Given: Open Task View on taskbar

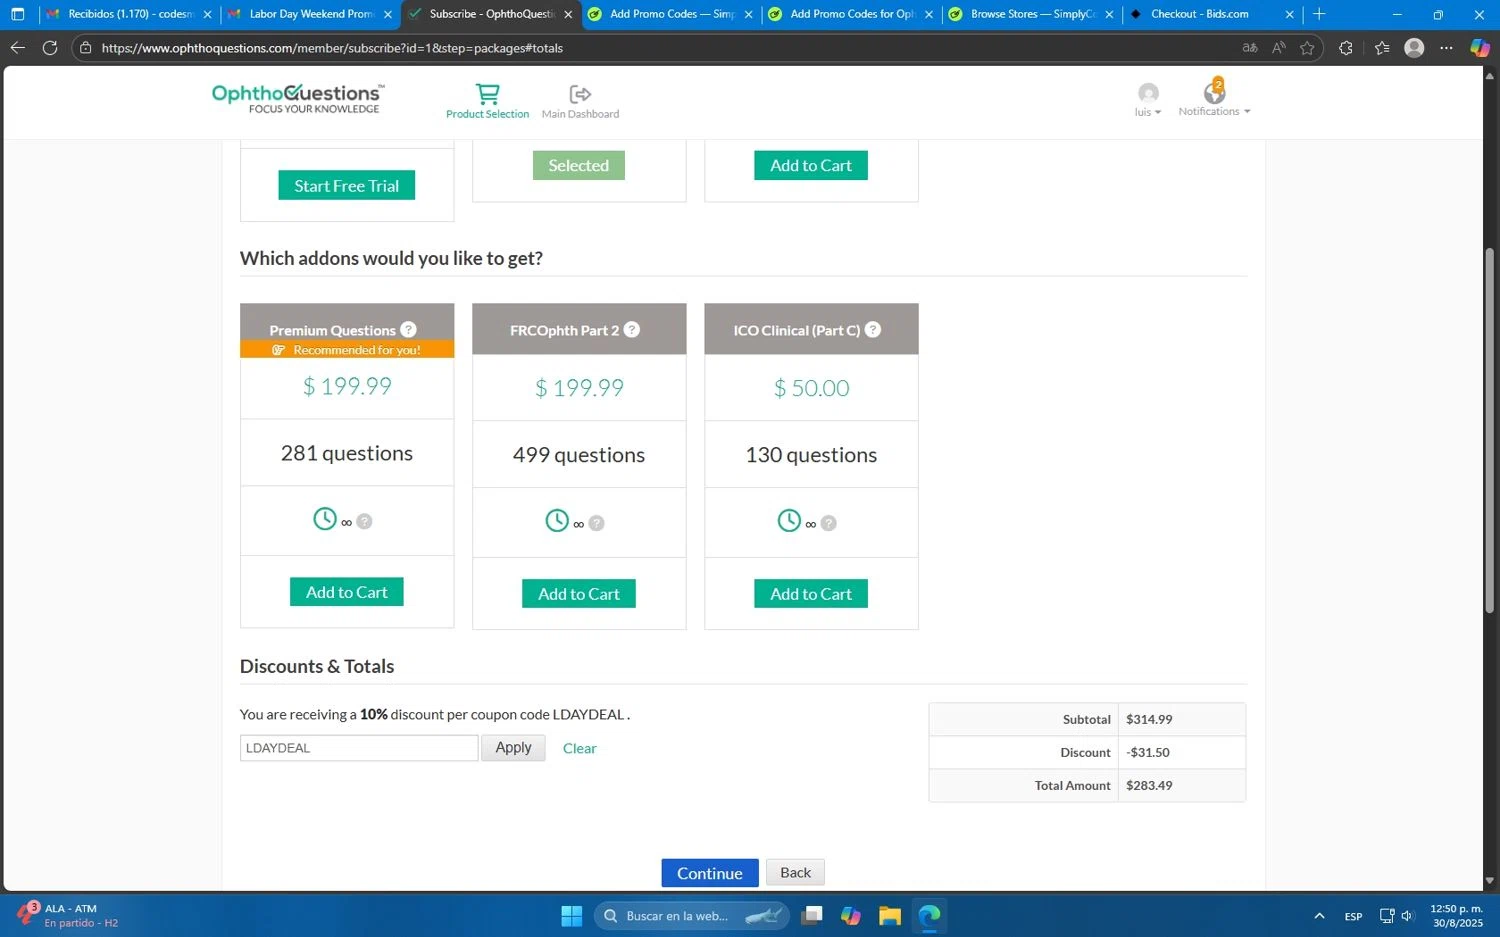Looking at the screenshot, I should click(812, 916).
